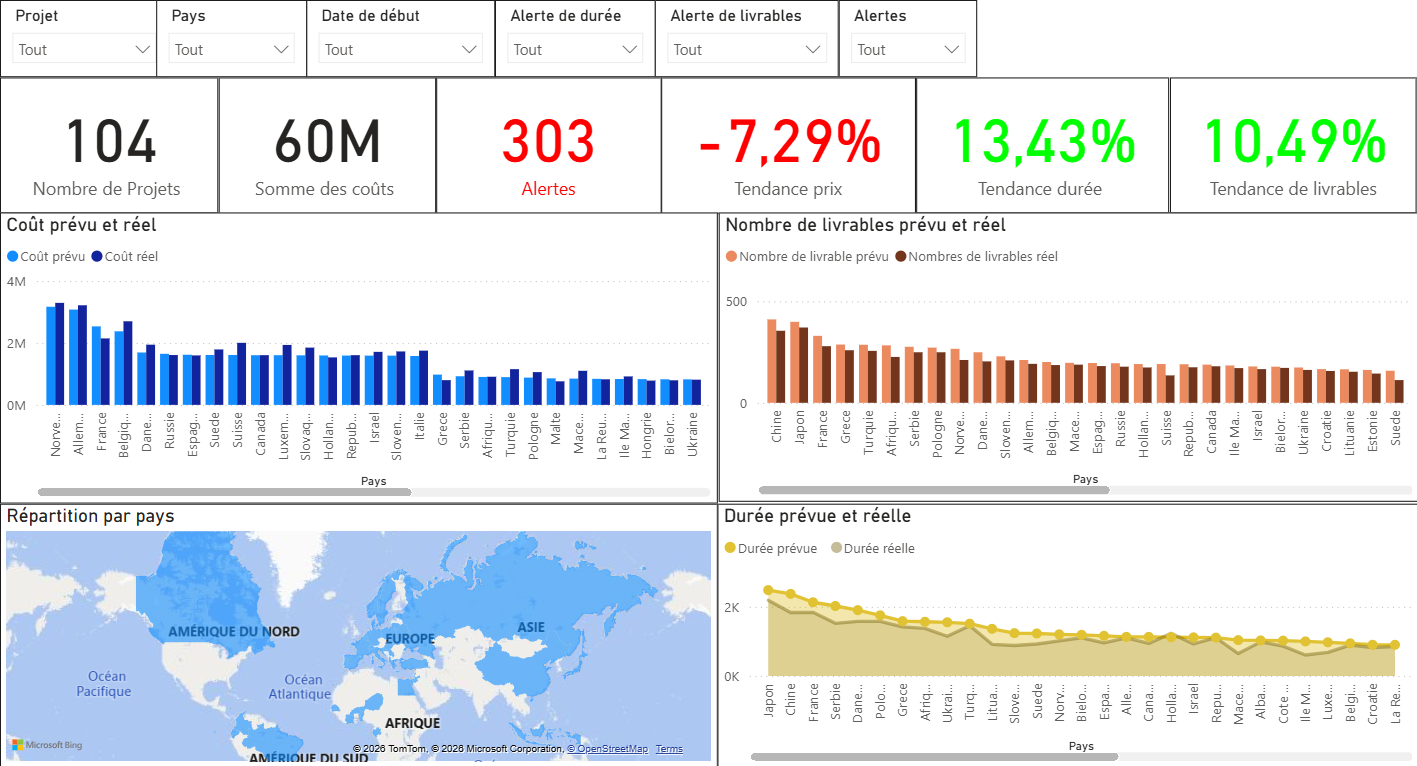This screenshot has width=1417, height=766.
Task: Click the Coût prévu legend marker
Action: [x=13, y=256]
